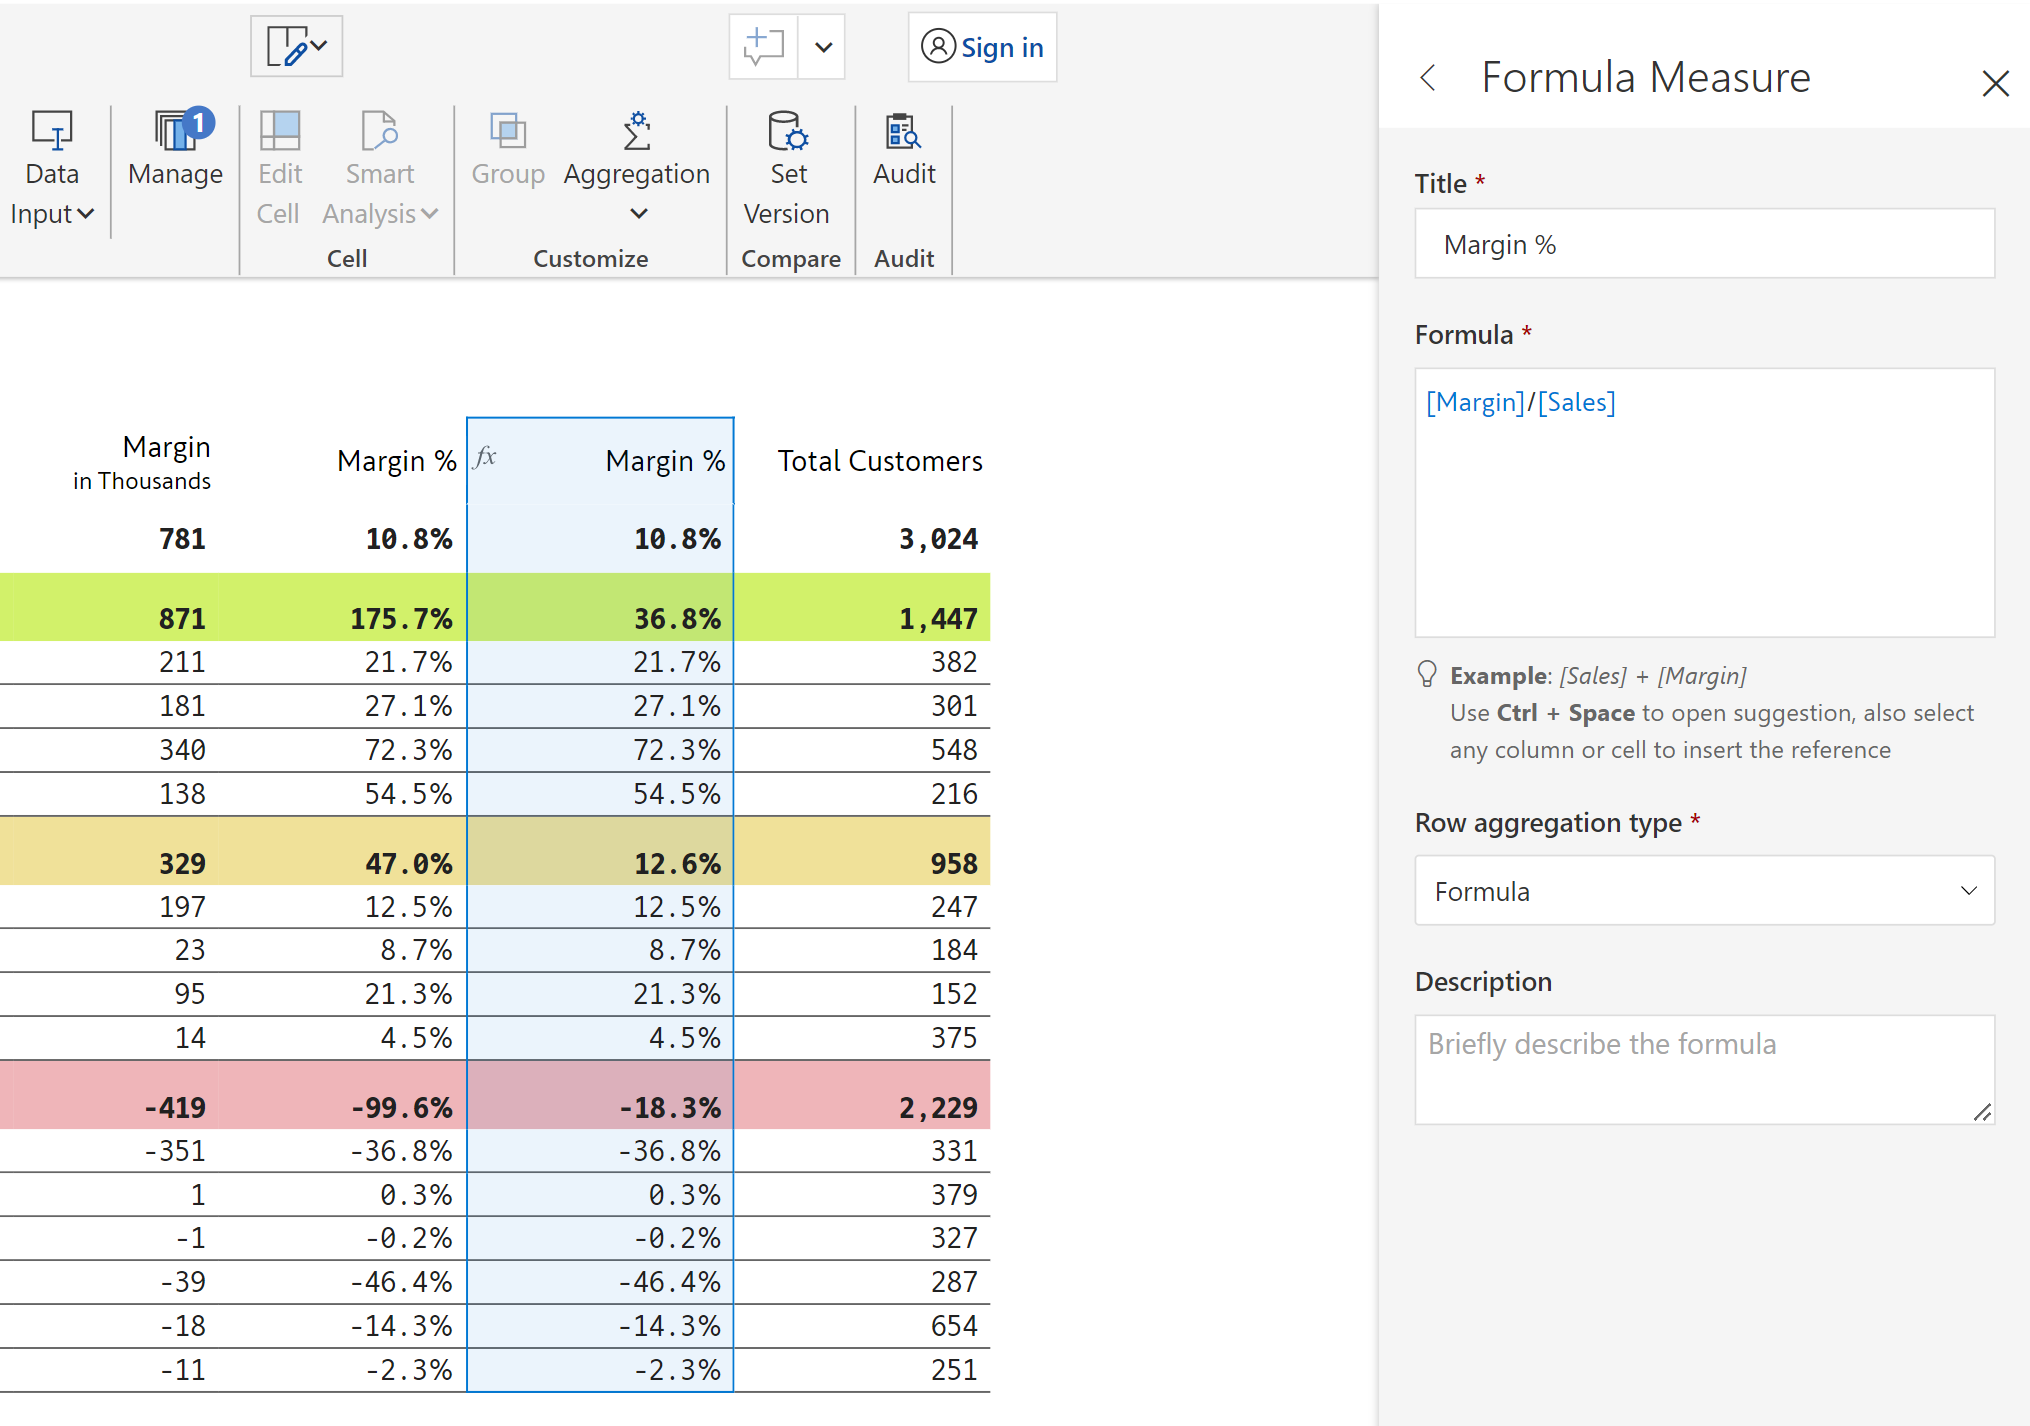Click the Data Input tab
This screenshot has width=2030, height=1426.
pos(56,170)
